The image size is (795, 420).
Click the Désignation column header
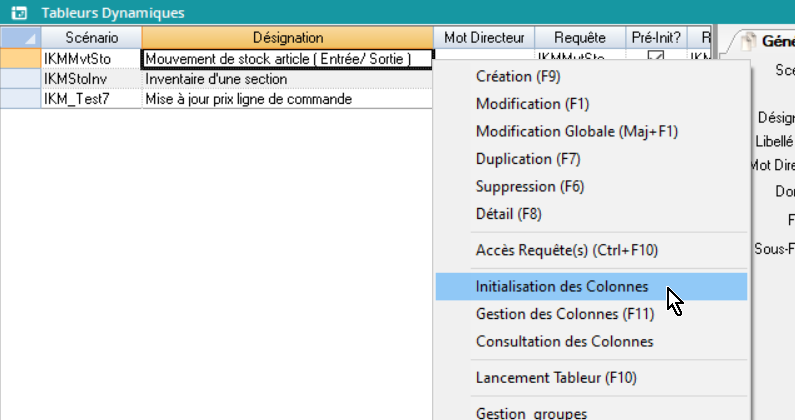(288, 38)
